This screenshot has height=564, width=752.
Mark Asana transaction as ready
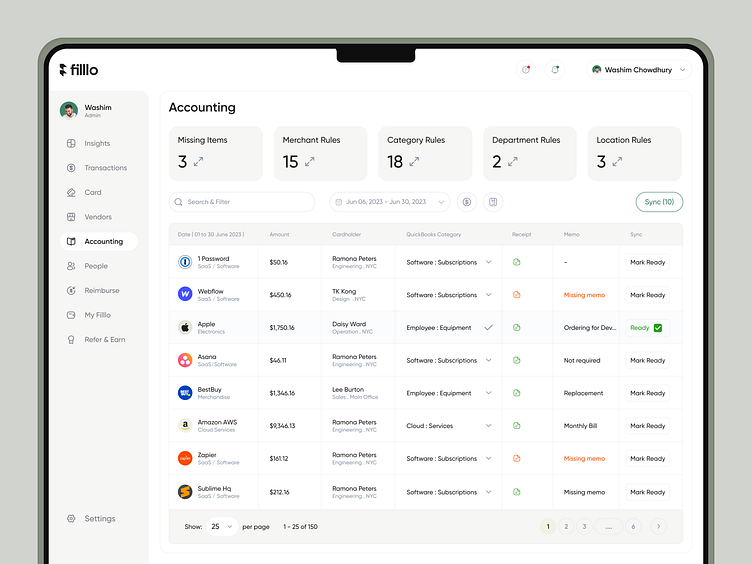pos(647,360)
